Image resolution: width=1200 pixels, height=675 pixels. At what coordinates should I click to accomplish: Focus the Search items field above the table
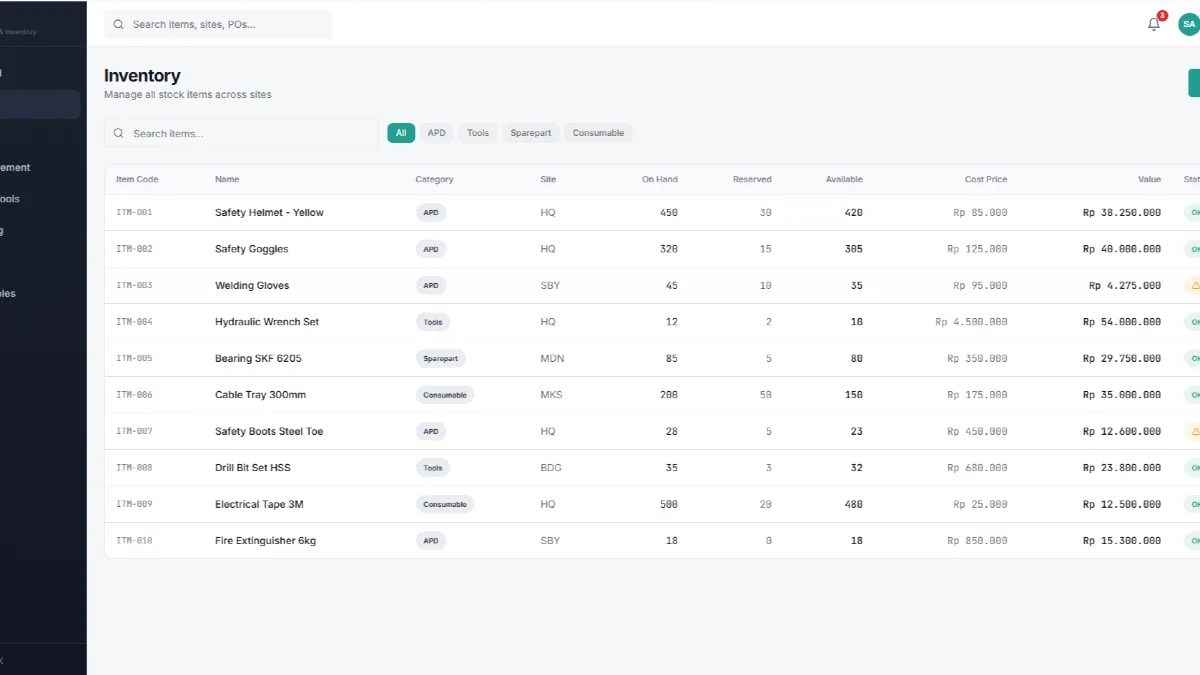(241, 133)
